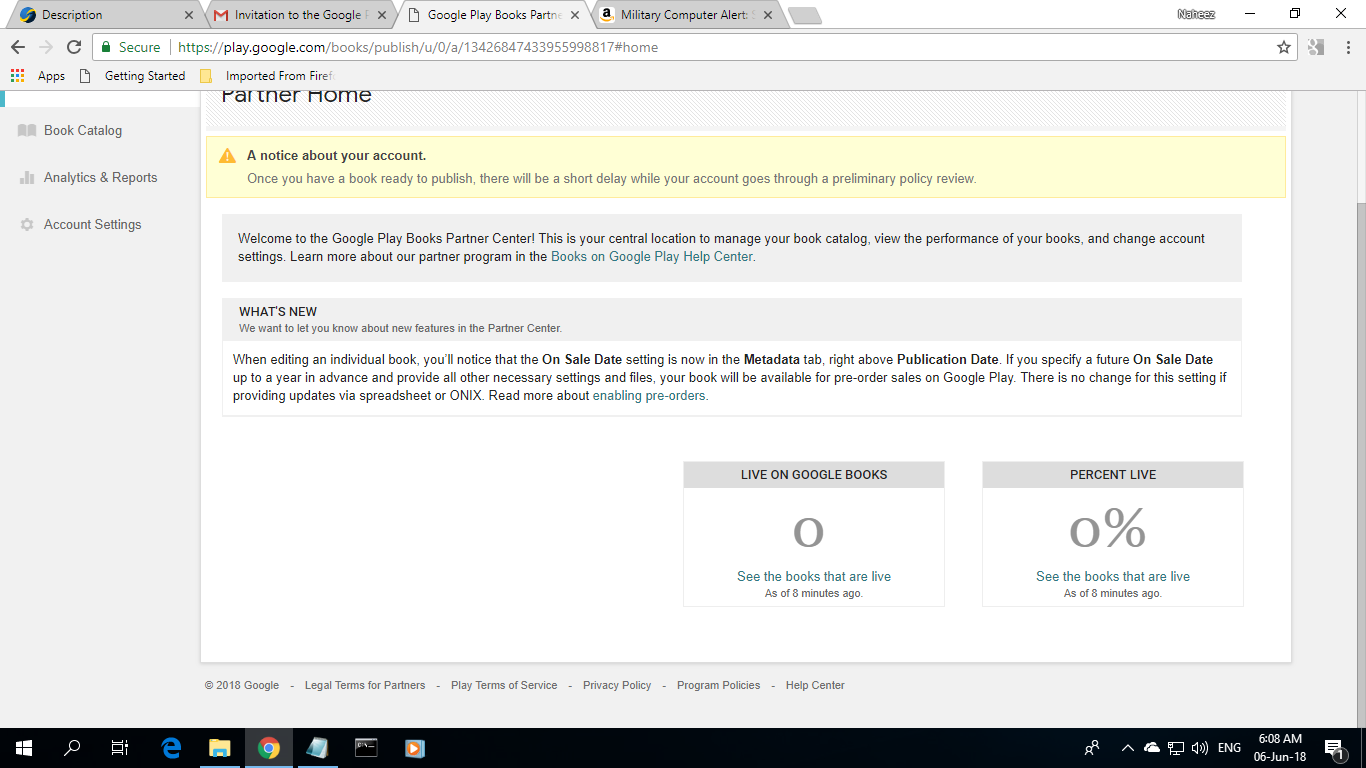Click the Secure padlock site info
Image resolution: width=1366 pixels, height=768 pixels.
pos(131,47)
